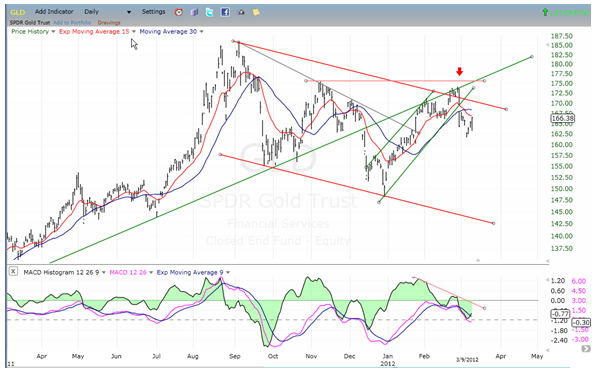Select the MACD pink trendline's right end handle

point(484,308)
